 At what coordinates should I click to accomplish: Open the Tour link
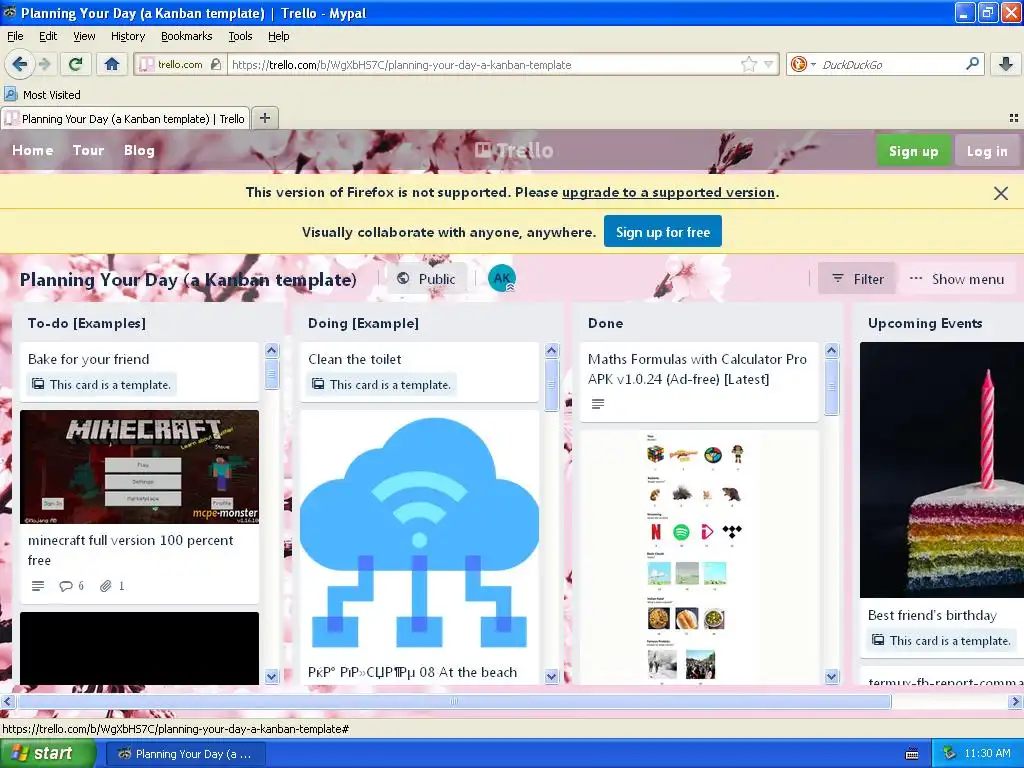coord(88,150)
